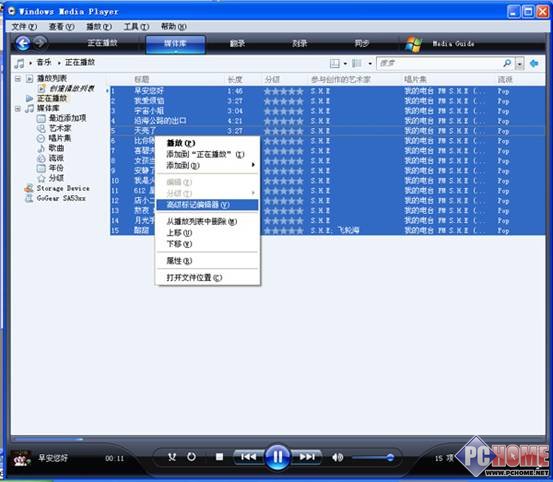The width and height of the screenshot is (553, 482).
Task: Switch to the 翻录 tab
Action: click(237, 44)
